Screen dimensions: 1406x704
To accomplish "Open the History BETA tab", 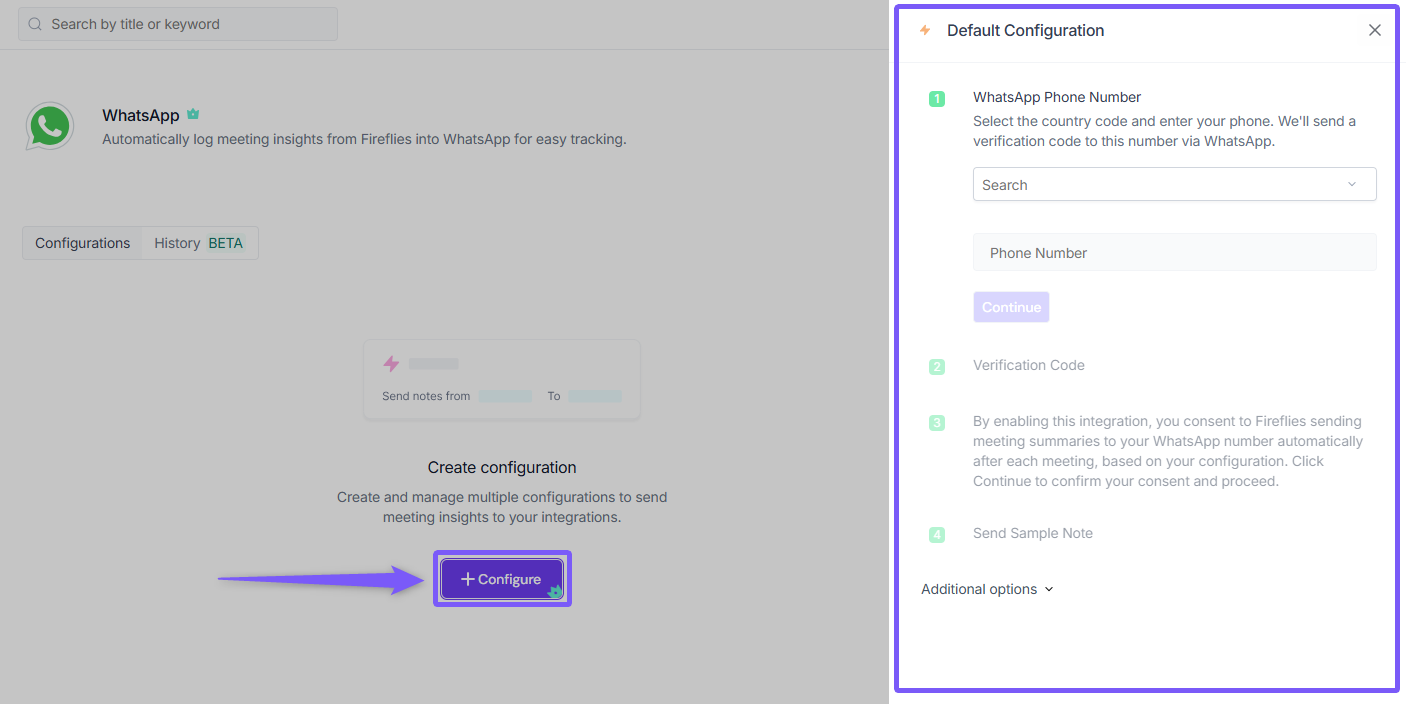I will coord(199,243).
